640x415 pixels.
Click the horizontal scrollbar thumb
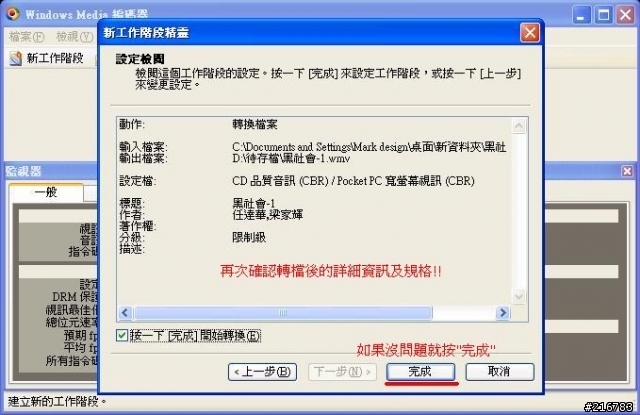(283, 313)
